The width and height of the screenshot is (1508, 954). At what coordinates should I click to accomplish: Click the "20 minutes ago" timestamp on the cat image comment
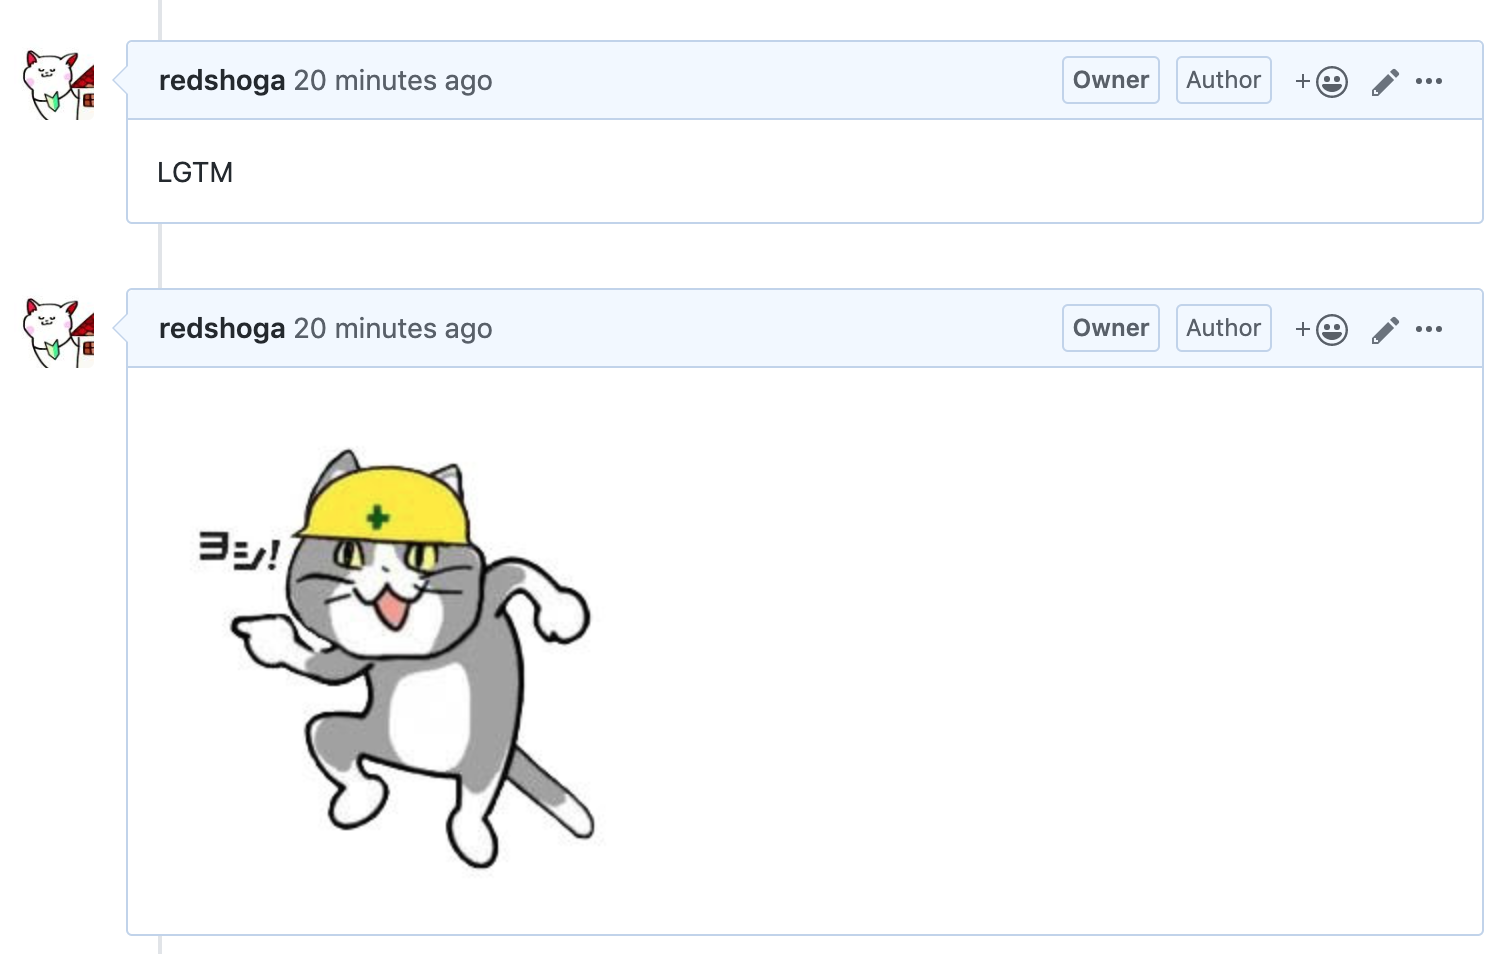(393, 328)
